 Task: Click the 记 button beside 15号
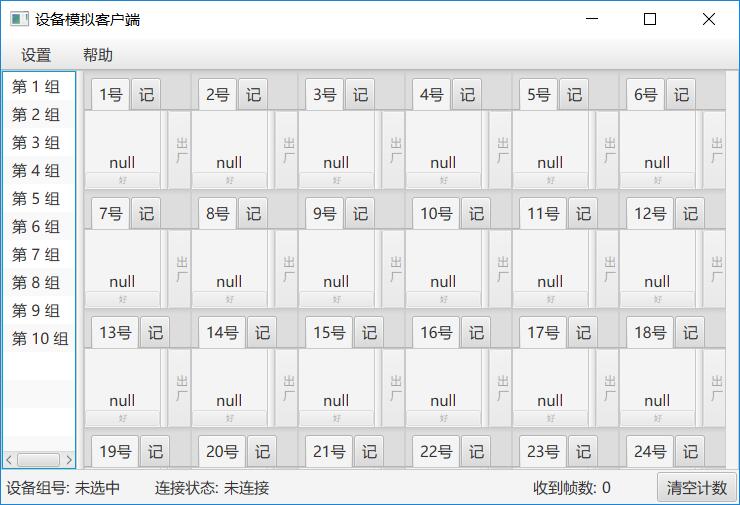point(370,332)
